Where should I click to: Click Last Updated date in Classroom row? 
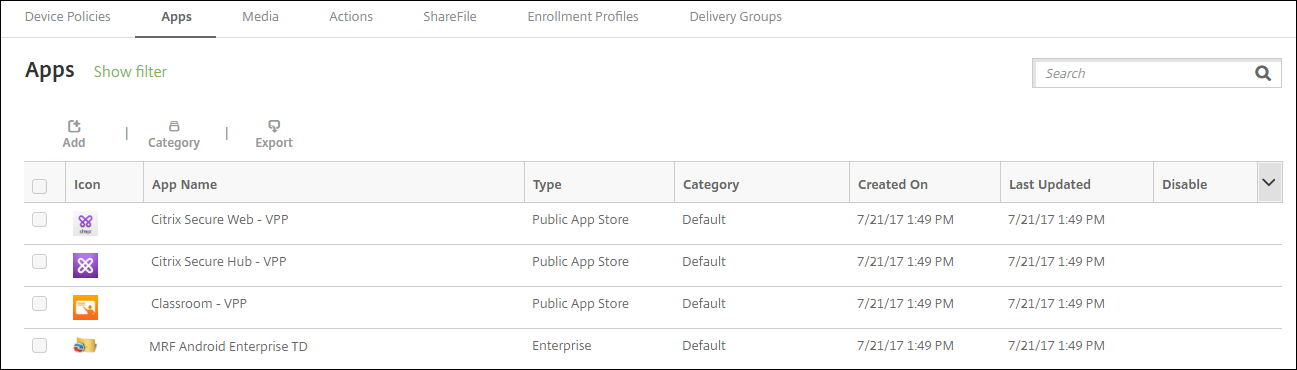[1056, 303]
